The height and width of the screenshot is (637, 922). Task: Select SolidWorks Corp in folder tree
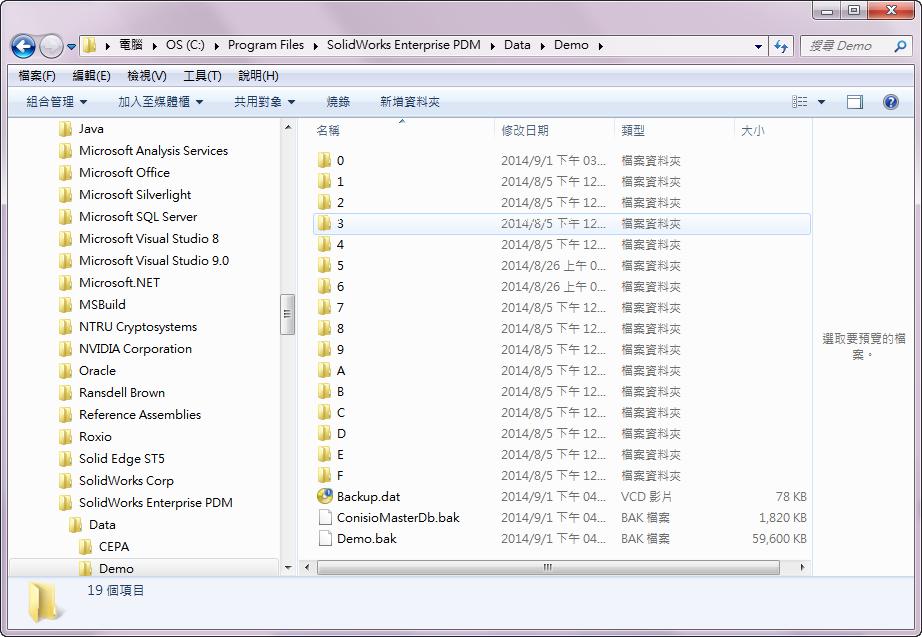pyautogui.click(x=126, y=481)
